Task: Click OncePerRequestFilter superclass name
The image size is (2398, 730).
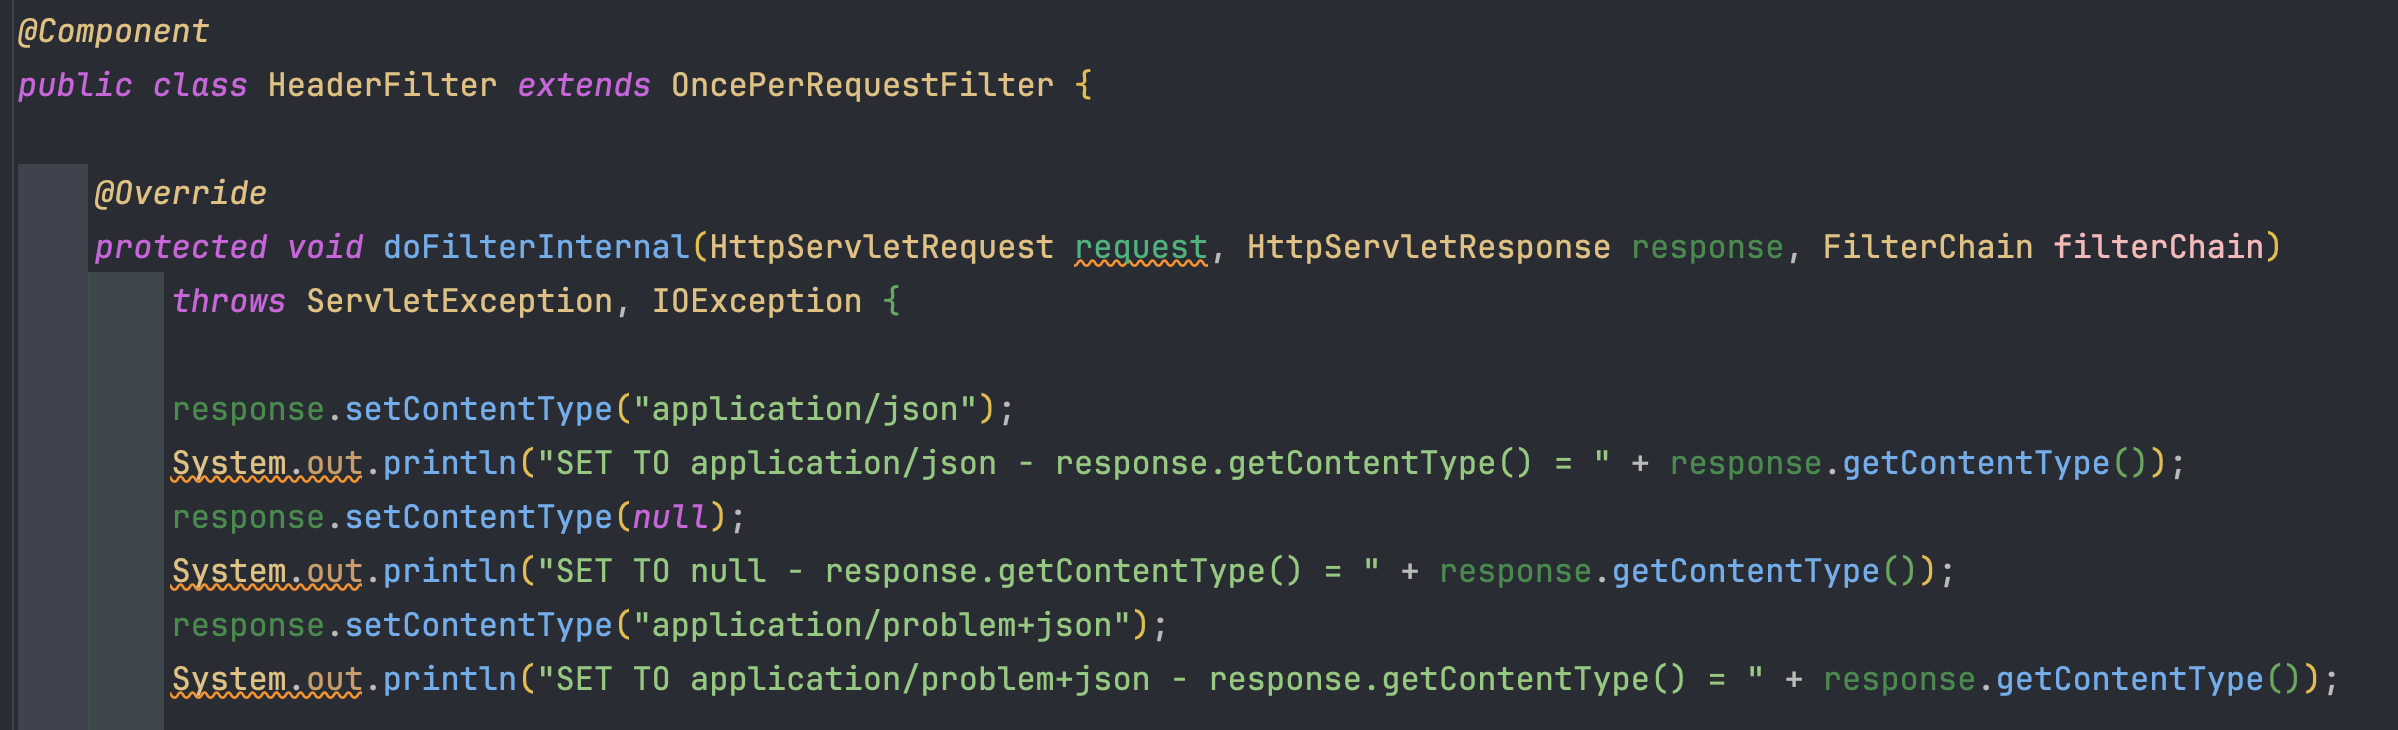Action: 862,85
